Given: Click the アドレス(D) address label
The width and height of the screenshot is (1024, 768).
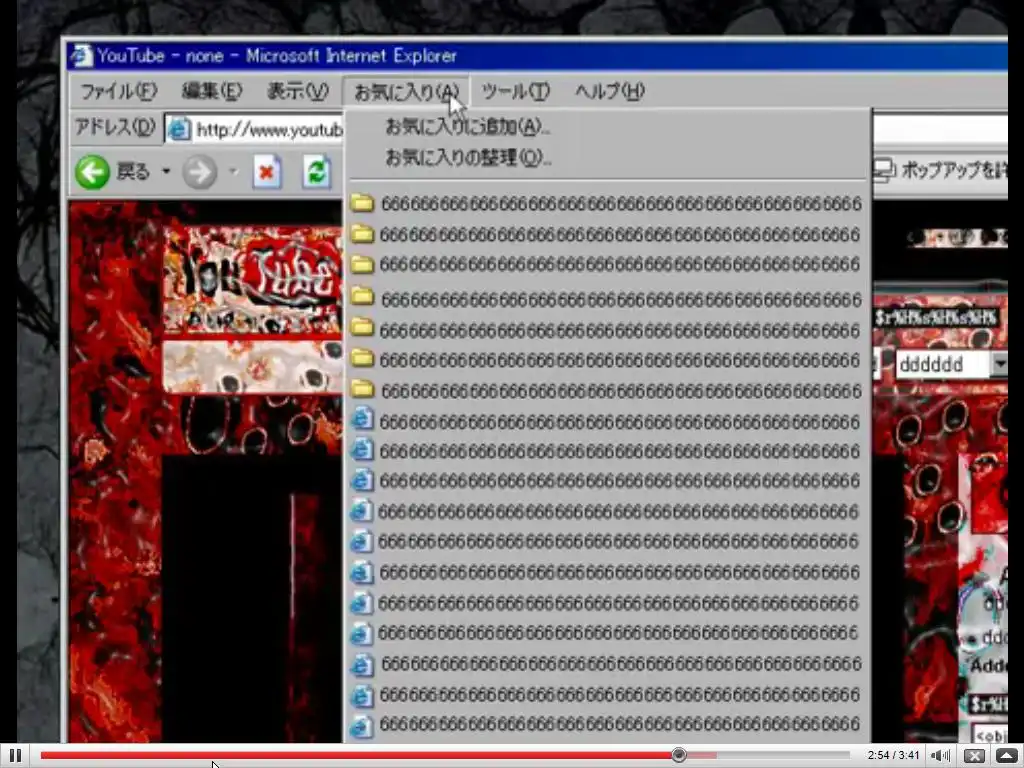Looking at the screenshot, I should pos(115,127).
